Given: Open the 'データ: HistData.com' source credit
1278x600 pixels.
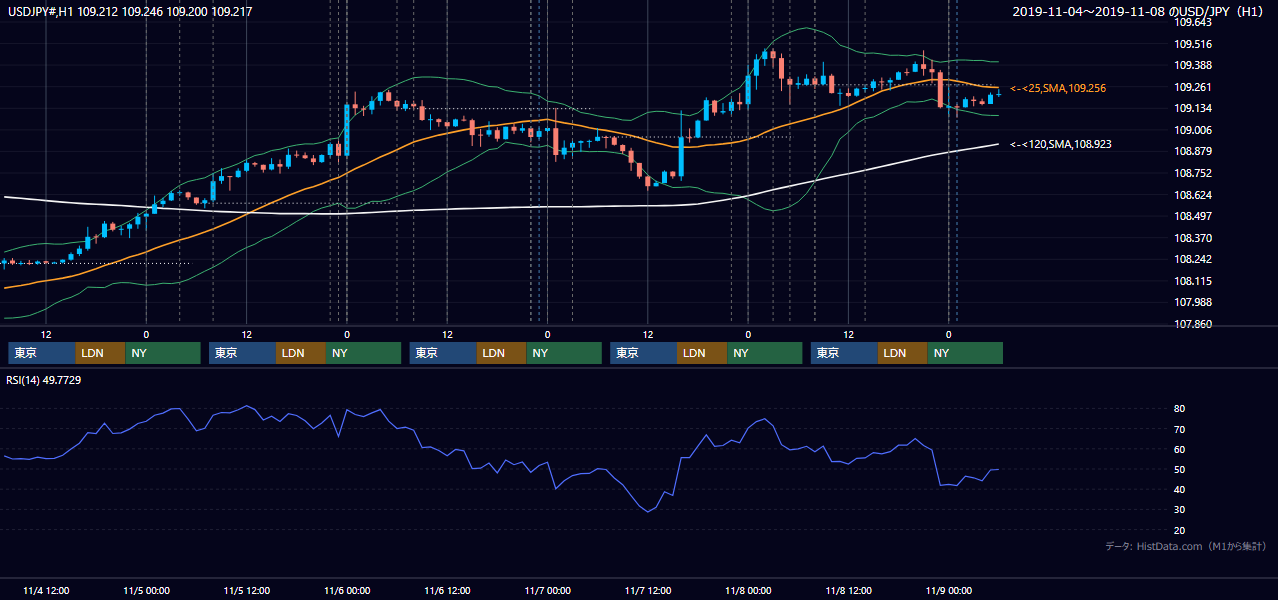Looking at the screenshot, I should click(1185, 546).
